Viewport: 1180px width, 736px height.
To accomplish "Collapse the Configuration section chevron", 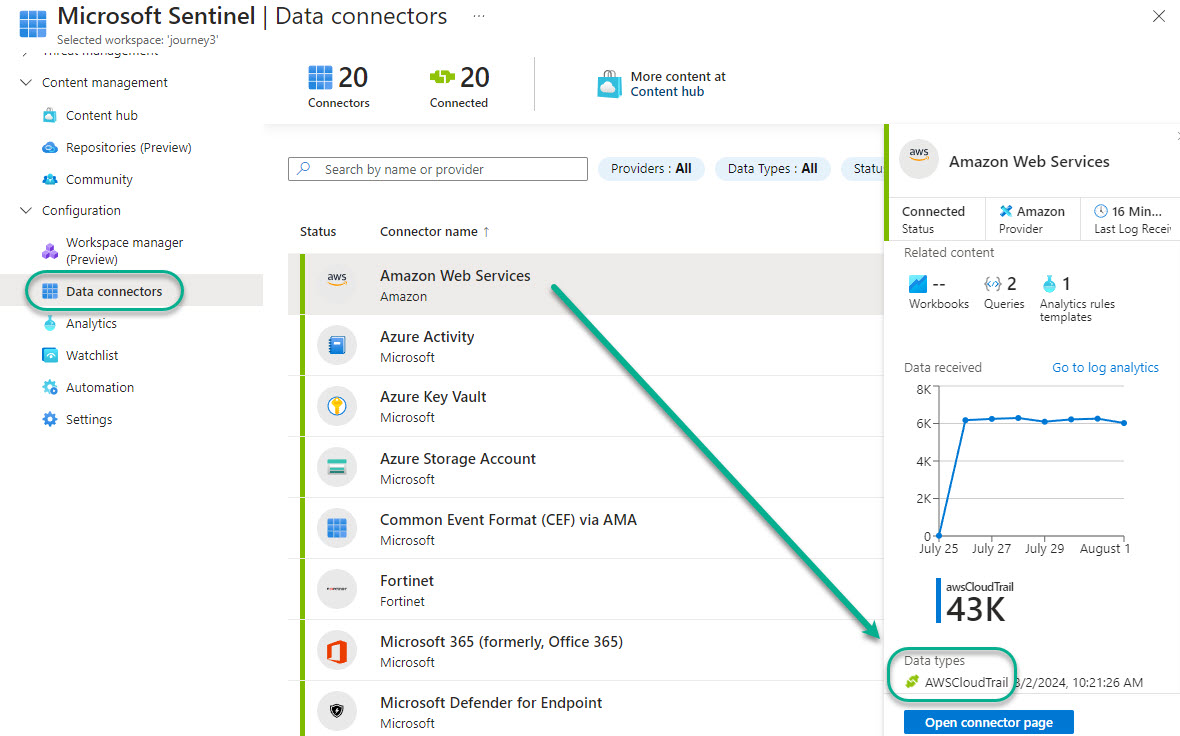I will (26, 211).
